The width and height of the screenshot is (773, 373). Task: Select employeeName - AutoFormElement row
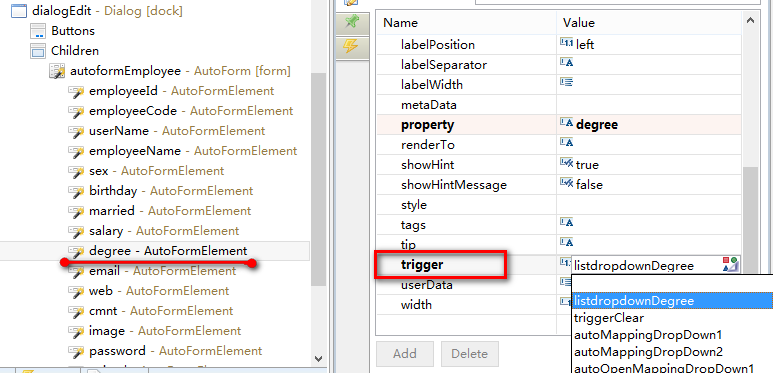[193, 151]
